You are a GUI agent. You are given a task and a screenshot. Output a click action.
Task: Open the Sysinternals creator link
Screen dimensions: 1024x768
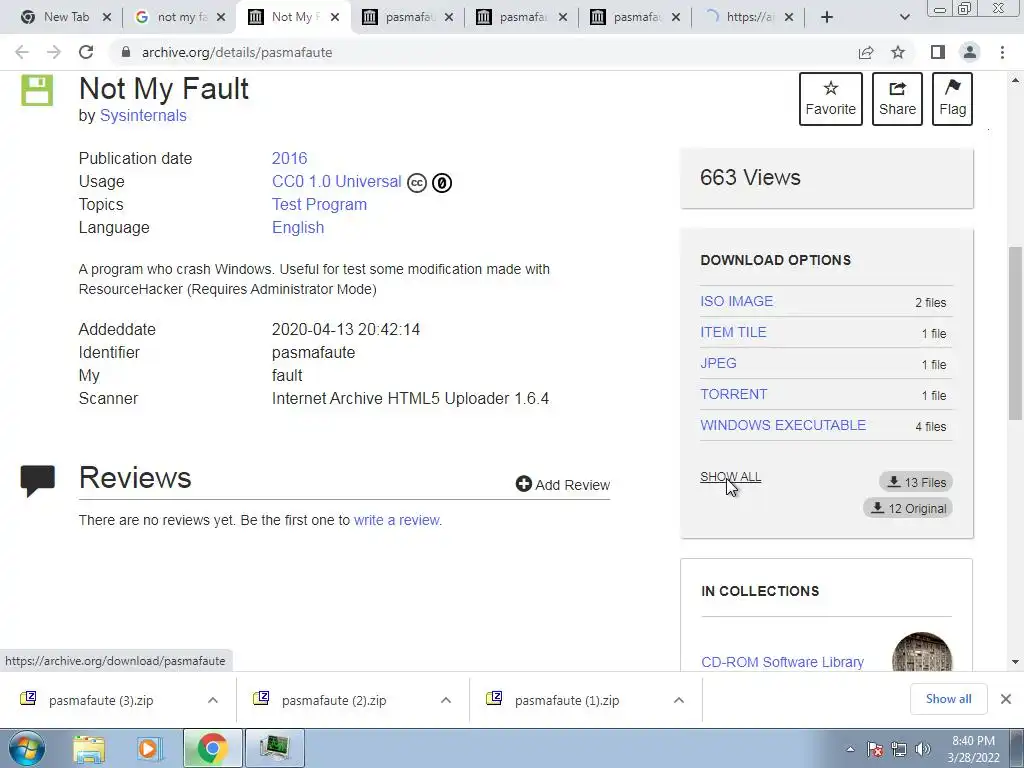143,116
